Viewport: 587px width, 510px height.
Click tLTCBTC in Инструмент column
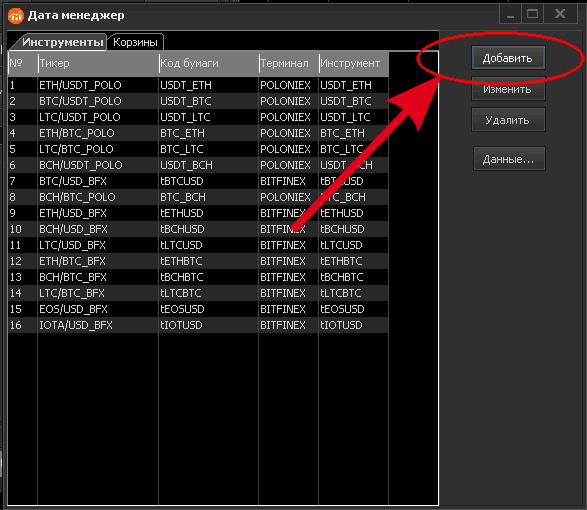[x=341, y=293]
